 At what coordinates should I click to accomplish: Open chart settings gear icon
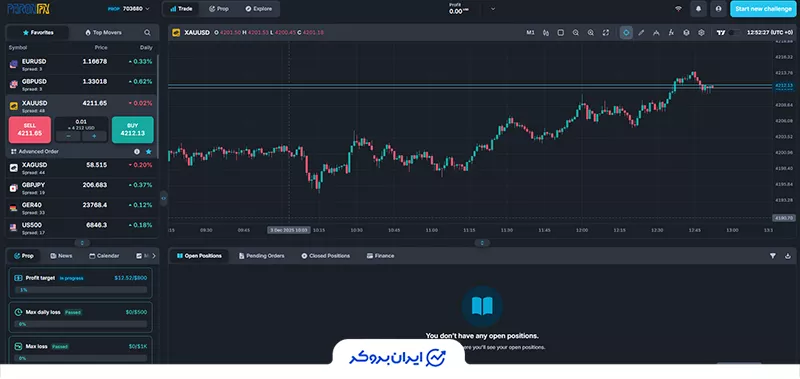tap(701, 33)
